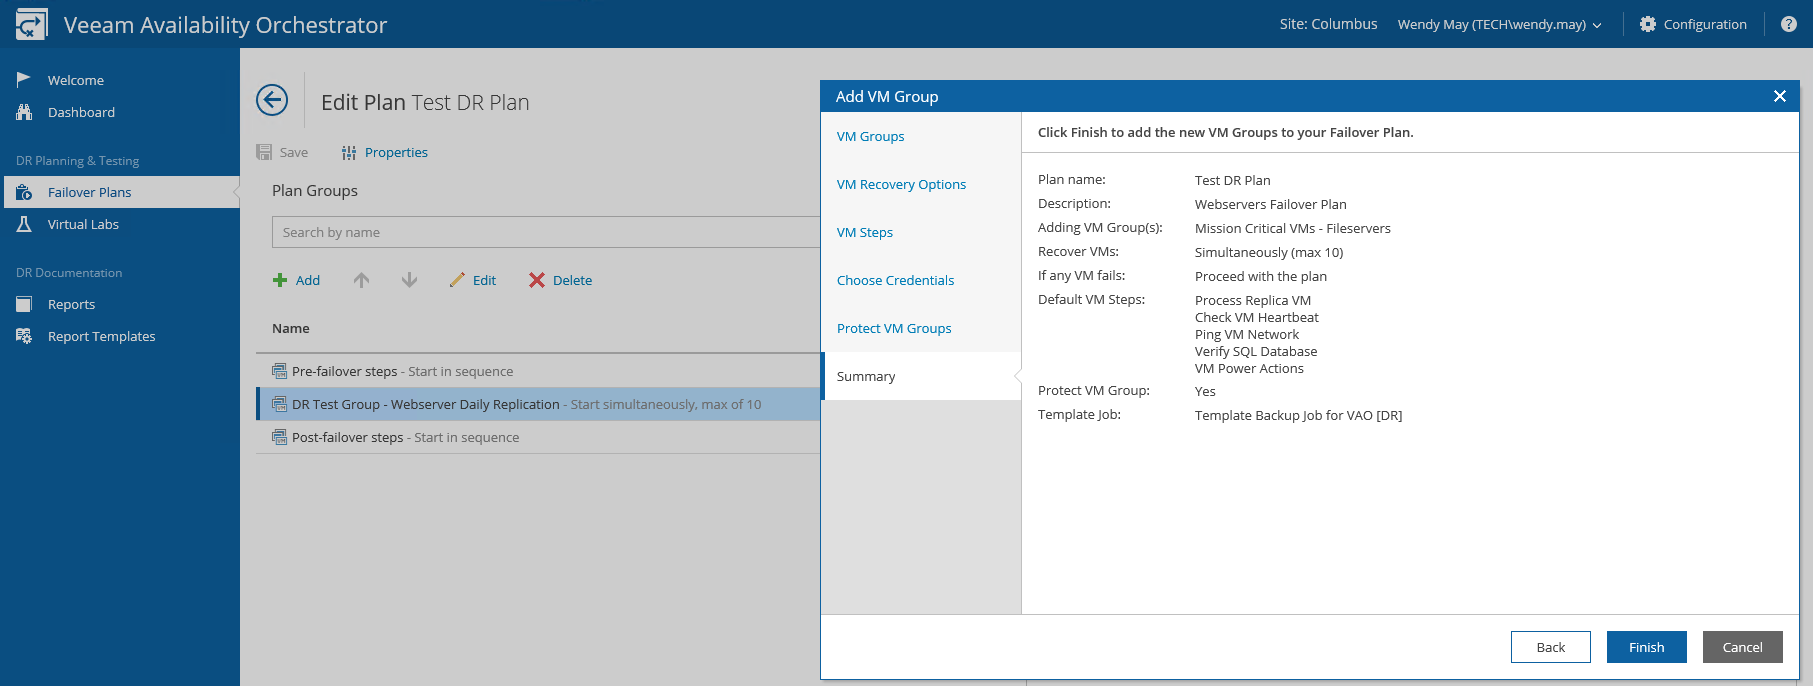Move group up with the up arrow

362,280
